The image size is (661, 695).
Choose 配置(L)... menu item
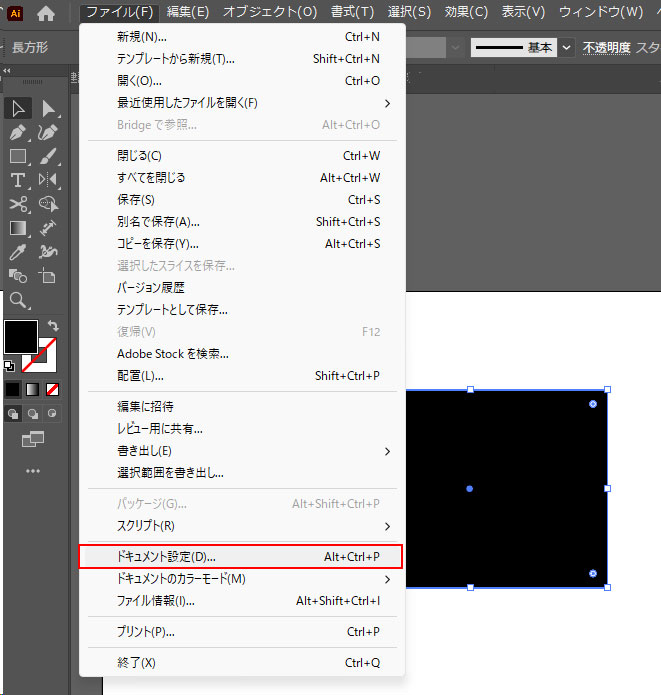[242, 376]
